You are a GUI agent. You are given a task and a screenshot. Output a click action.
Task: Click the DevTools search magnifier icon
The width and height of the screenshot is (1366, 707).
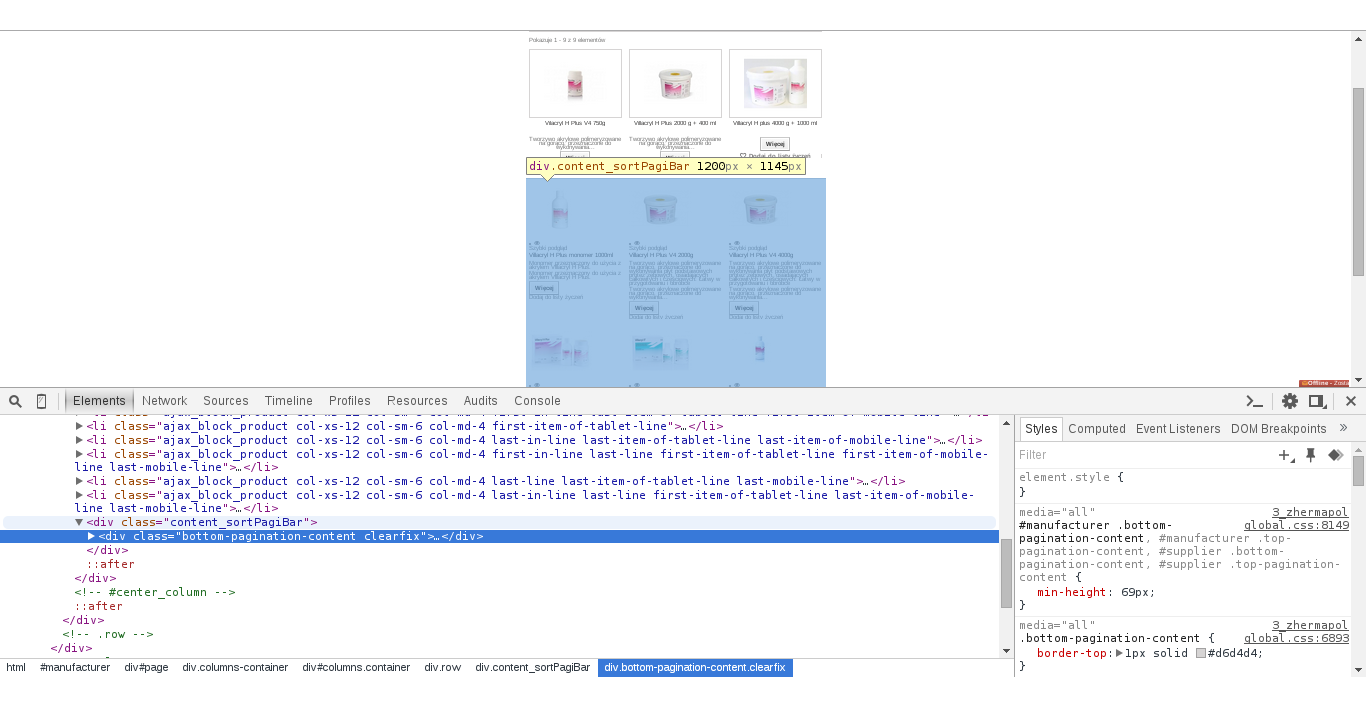[16, 401]
